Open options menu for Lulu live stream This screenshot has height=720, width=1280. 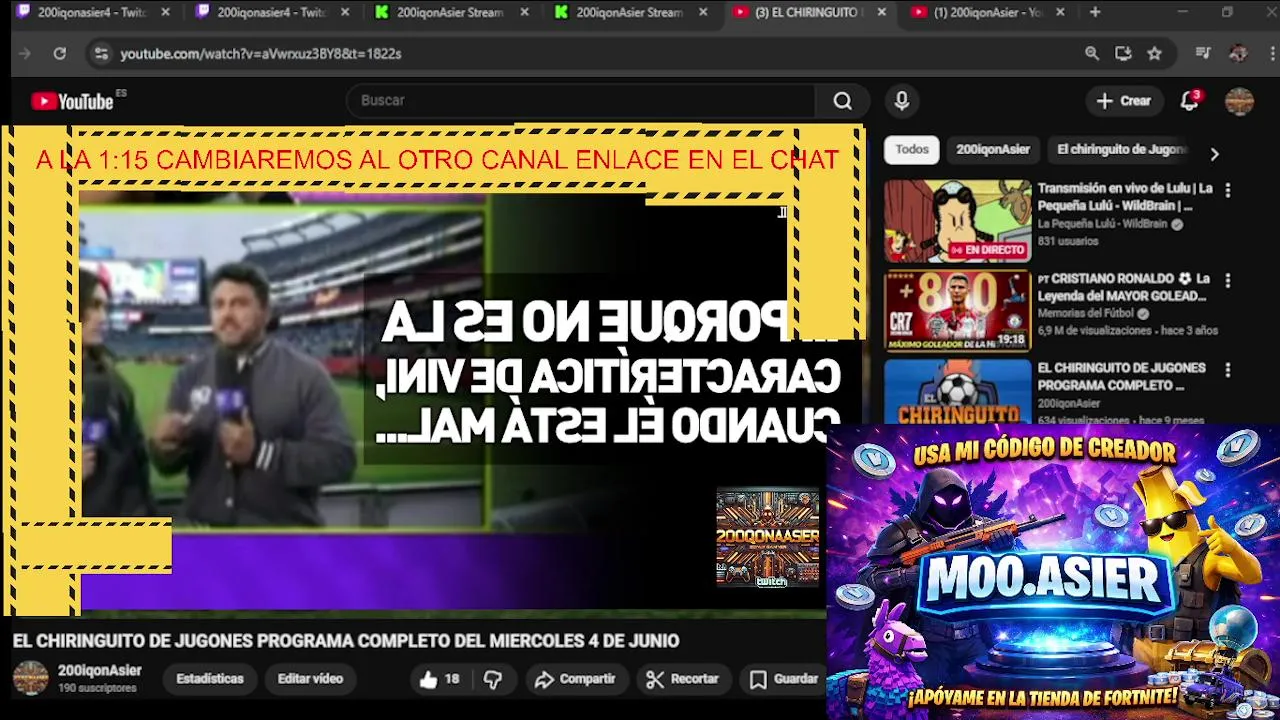tap(1227, 190)
